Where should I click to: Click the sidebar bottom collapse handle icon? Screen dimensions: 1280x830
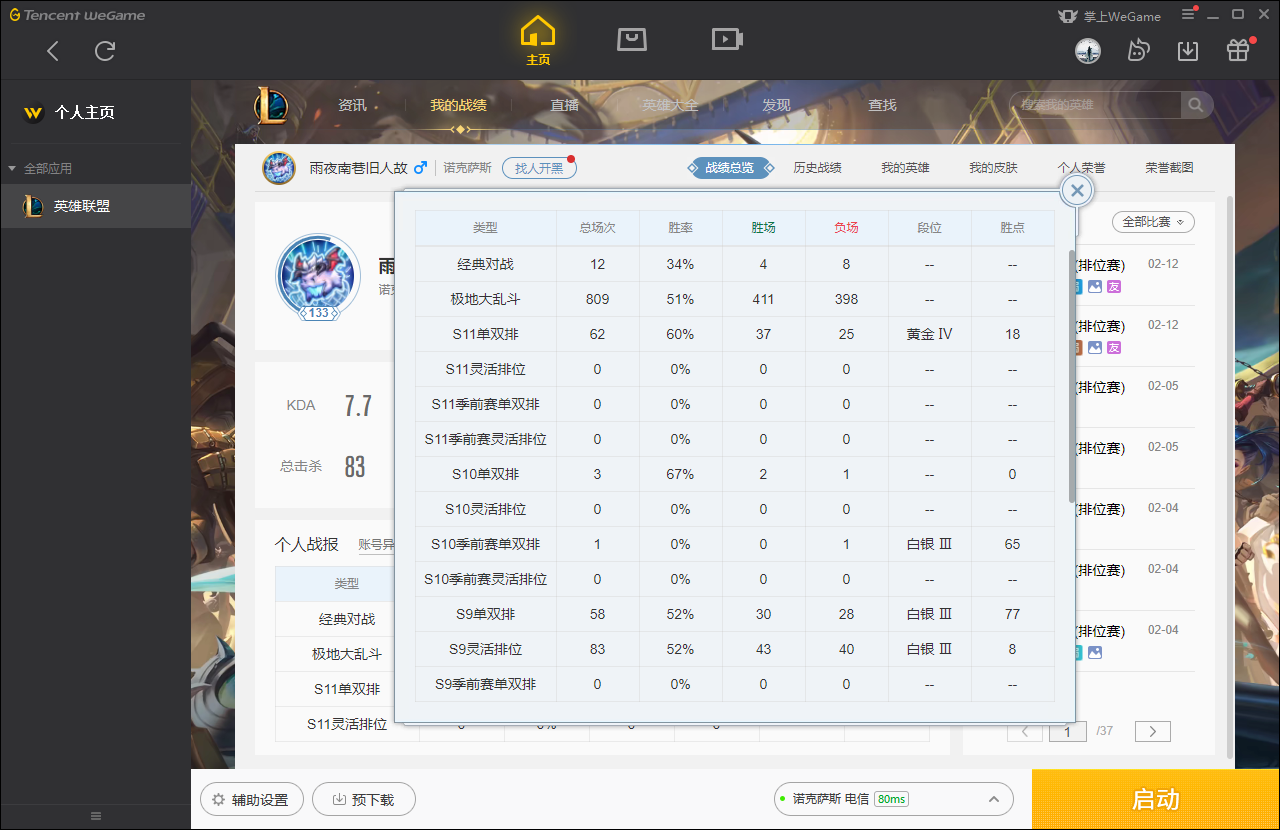coord(96,816)
